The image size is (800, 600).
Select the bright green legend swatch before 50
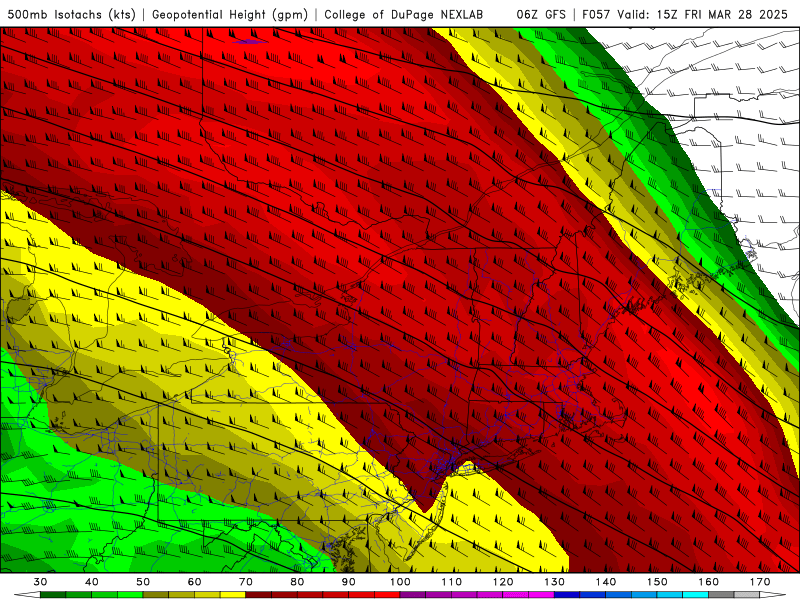130,594
